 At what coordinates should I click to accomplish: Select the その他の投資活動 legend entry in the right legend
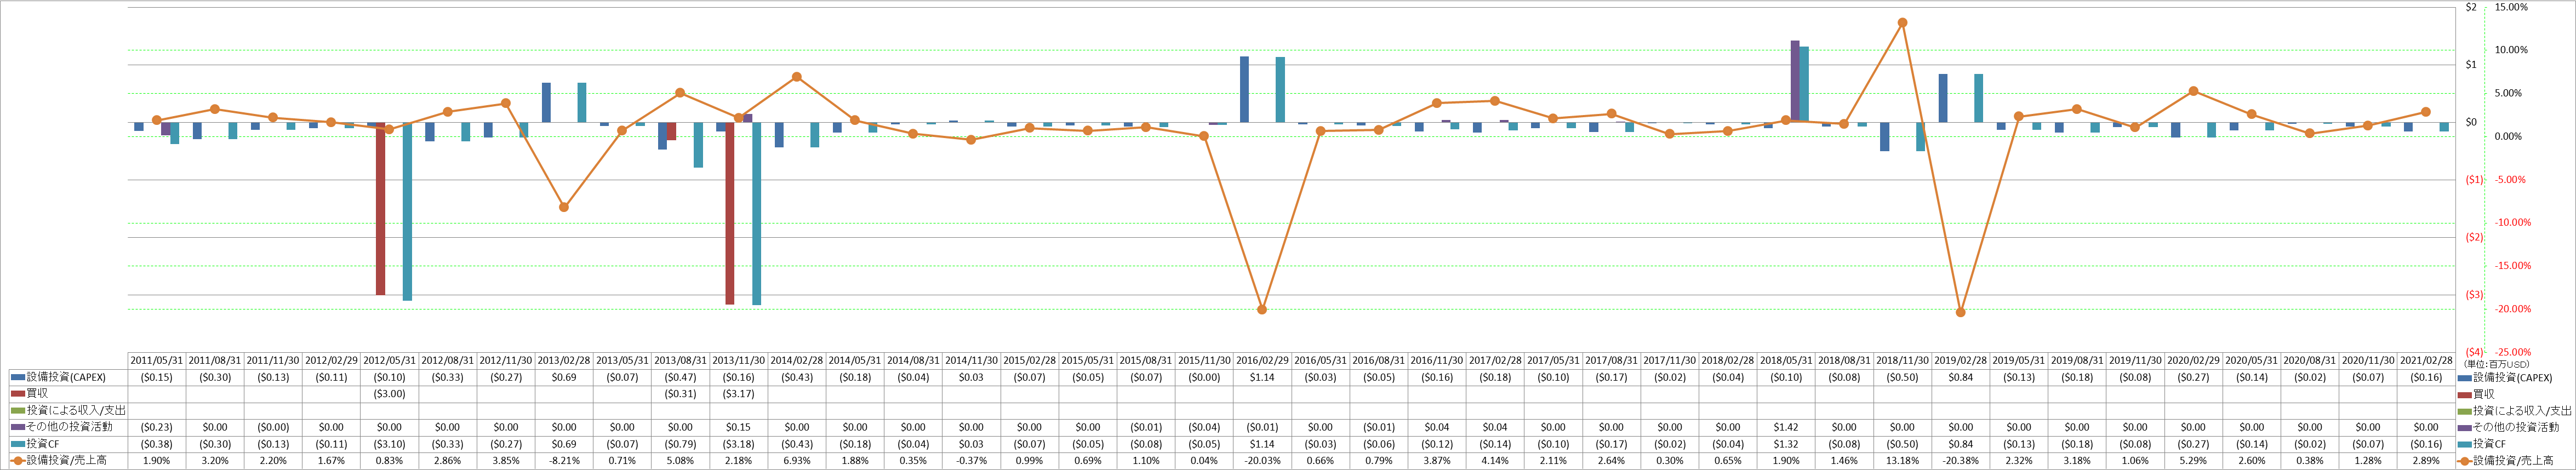coord(2509,427)
